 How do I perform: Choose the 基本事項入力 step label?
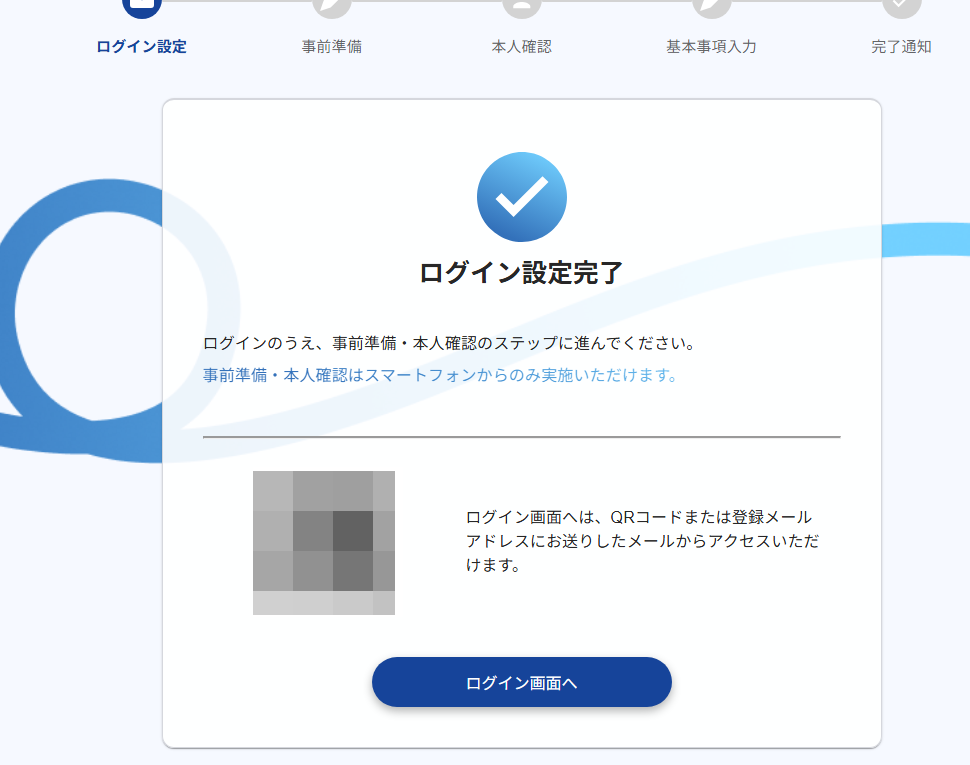[x=712, y=47]
